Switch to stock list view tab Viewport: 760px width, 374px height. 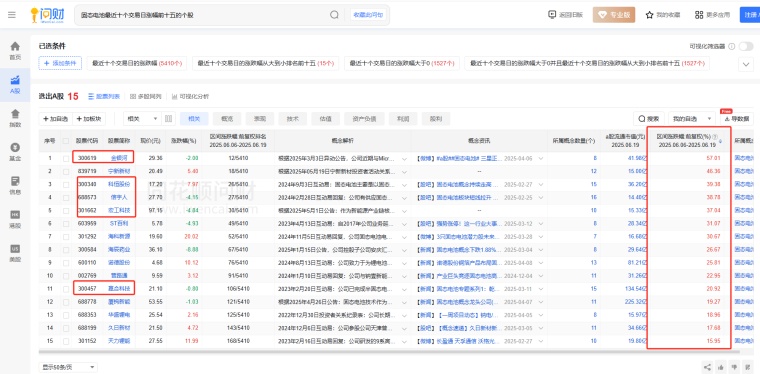click(x=104, y=96)
